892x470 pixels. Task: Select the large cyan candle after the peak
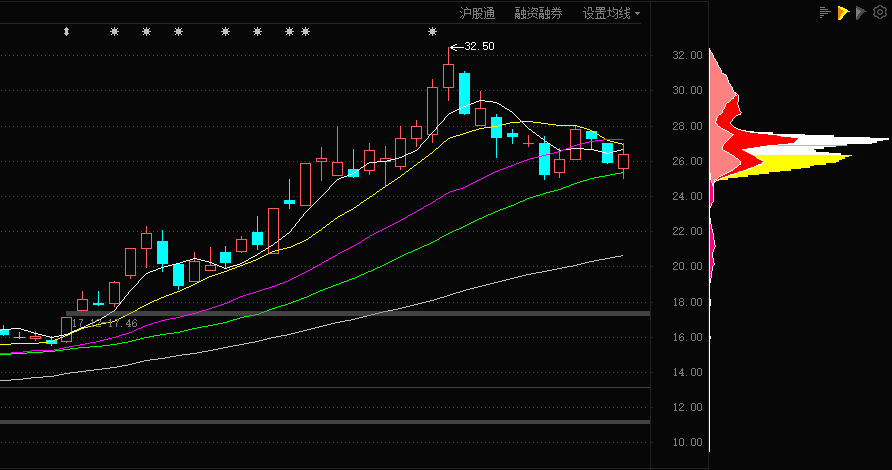coord(464,93)
